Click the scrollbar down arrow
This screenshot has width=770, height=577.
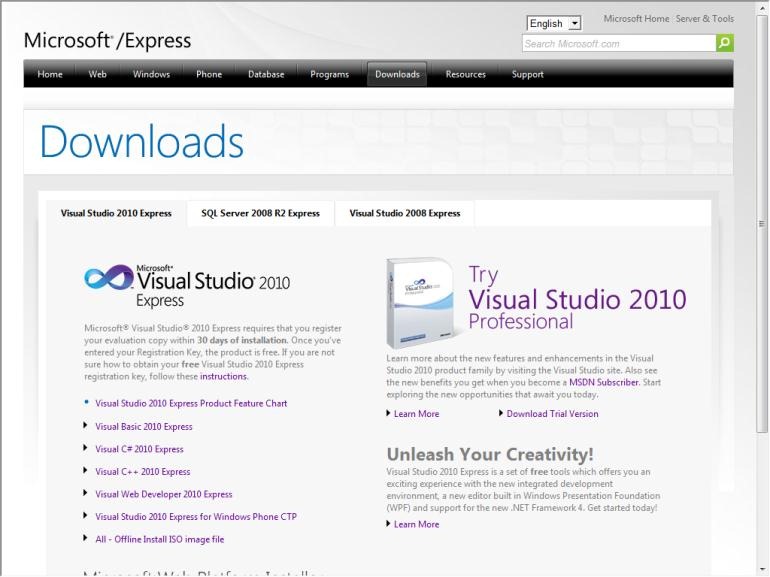tap(762, 568)
